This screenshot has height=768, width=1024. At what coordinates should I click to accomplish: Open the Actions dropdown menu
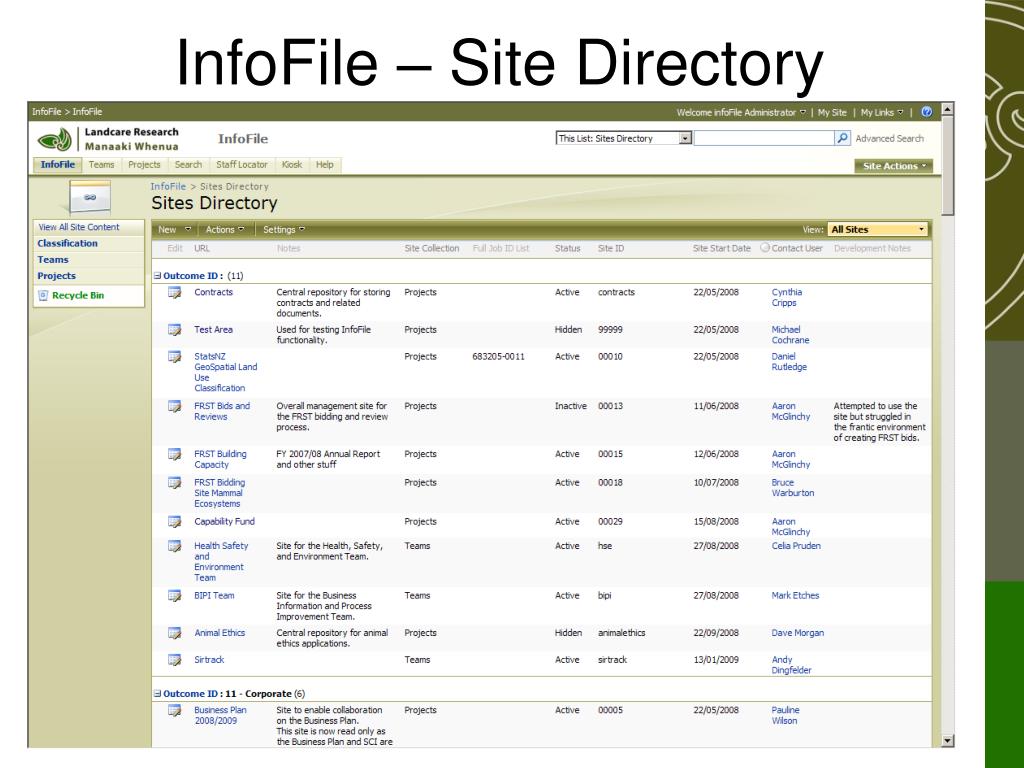pos(225,230)
